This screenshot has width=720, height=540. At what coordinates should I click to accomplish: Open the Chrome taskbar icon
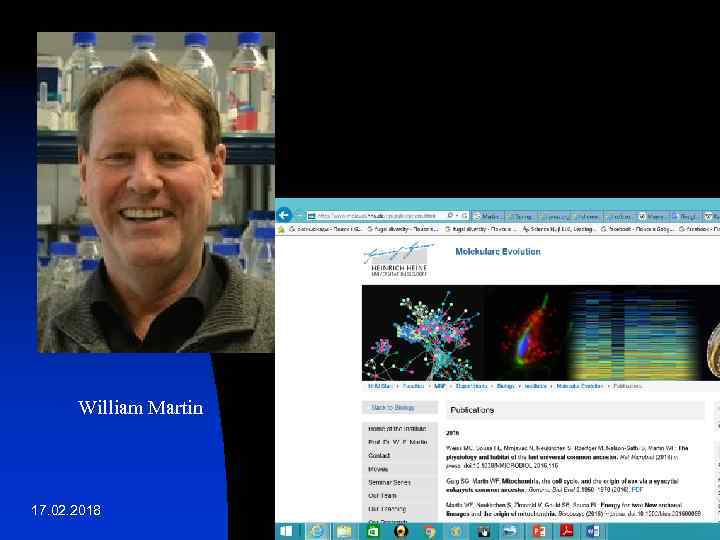[x=430, y=531]
